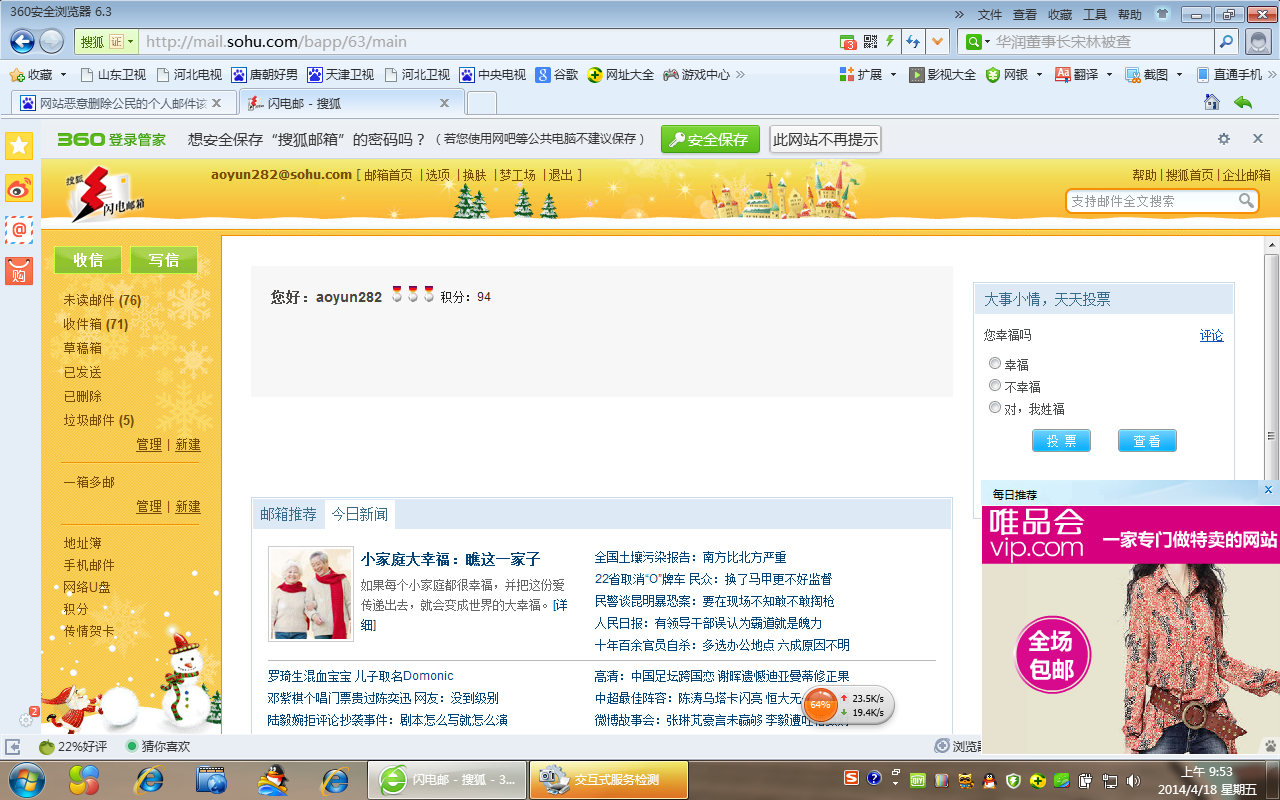Open the user avatar login icon

point(1259,42)
